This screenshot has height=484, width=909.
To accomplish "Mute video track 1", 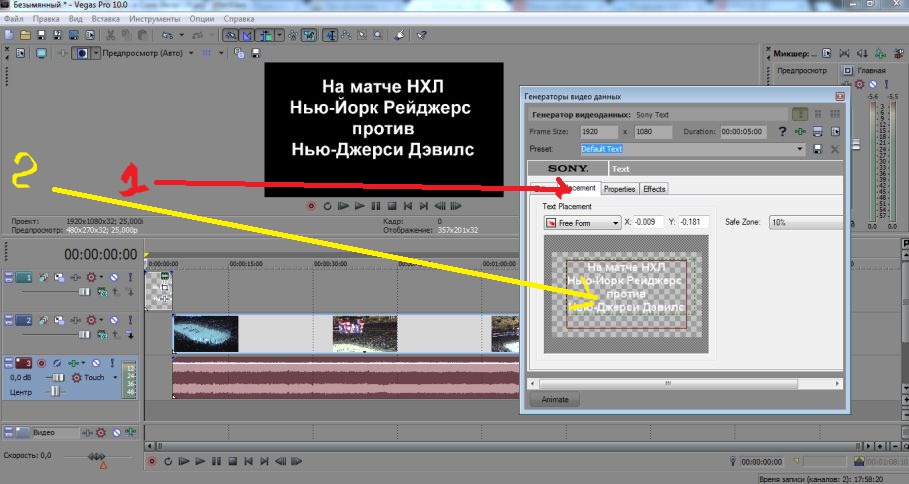I will tap(114, 278).
